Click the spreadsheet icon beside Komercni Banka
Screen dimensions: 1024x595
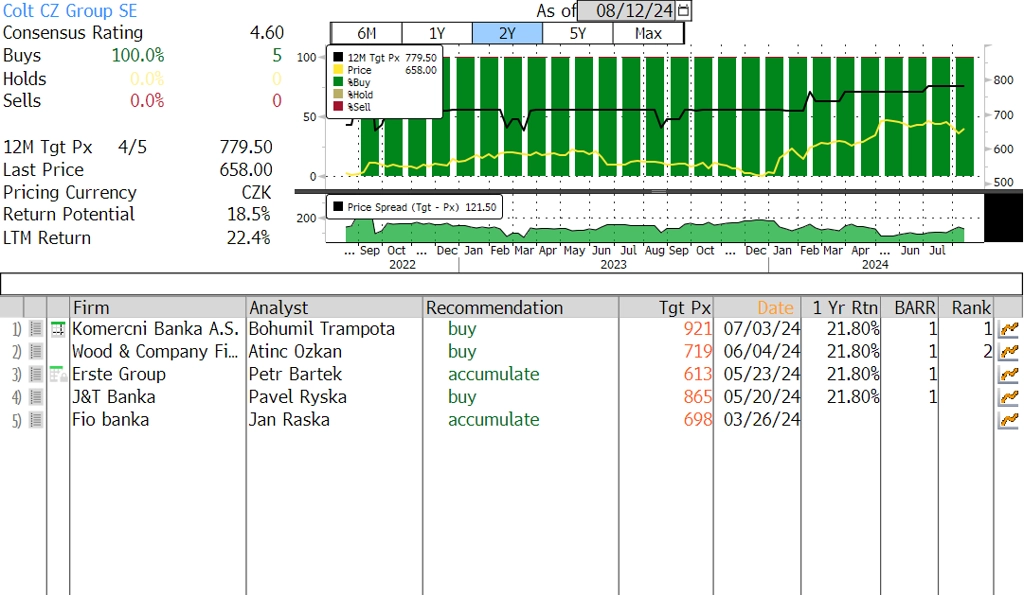pyautogui.click(x=58, y=329)
